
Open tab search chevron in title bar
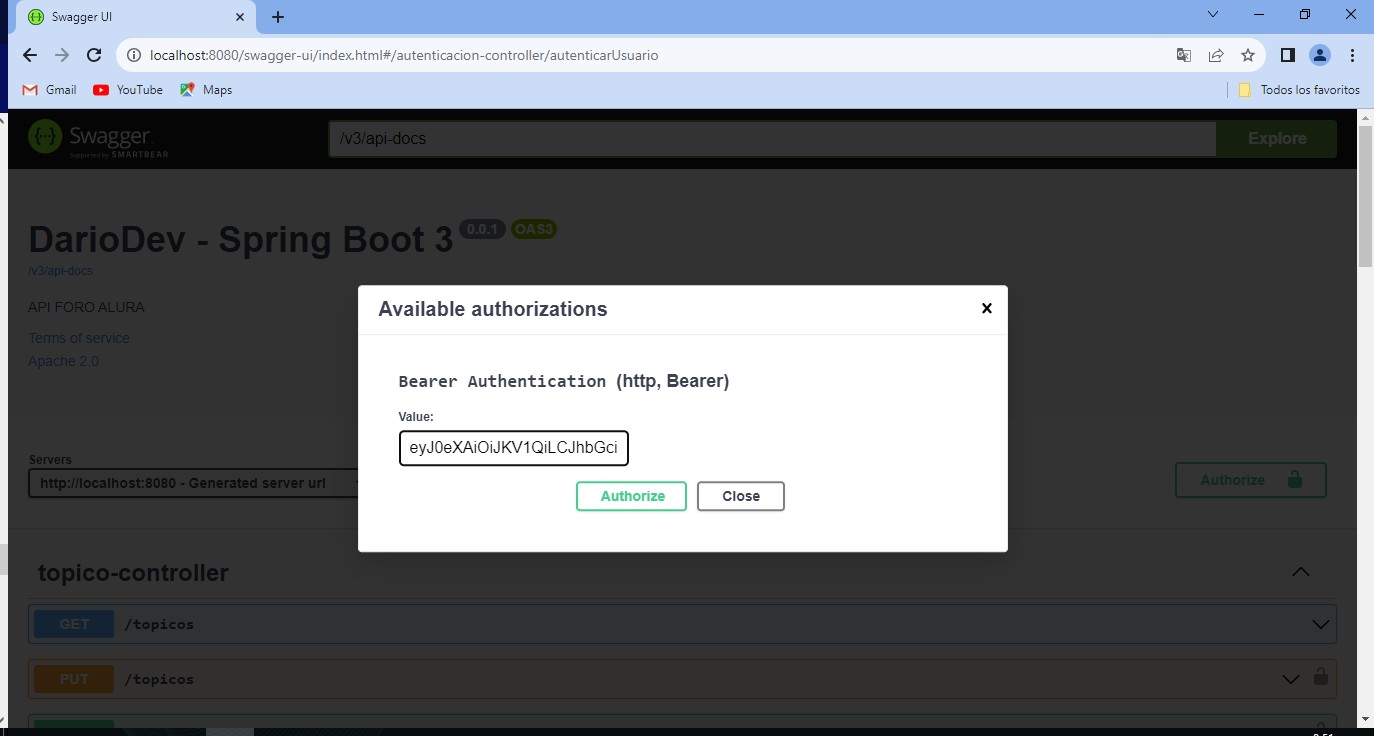click(x=1213, y=14)
